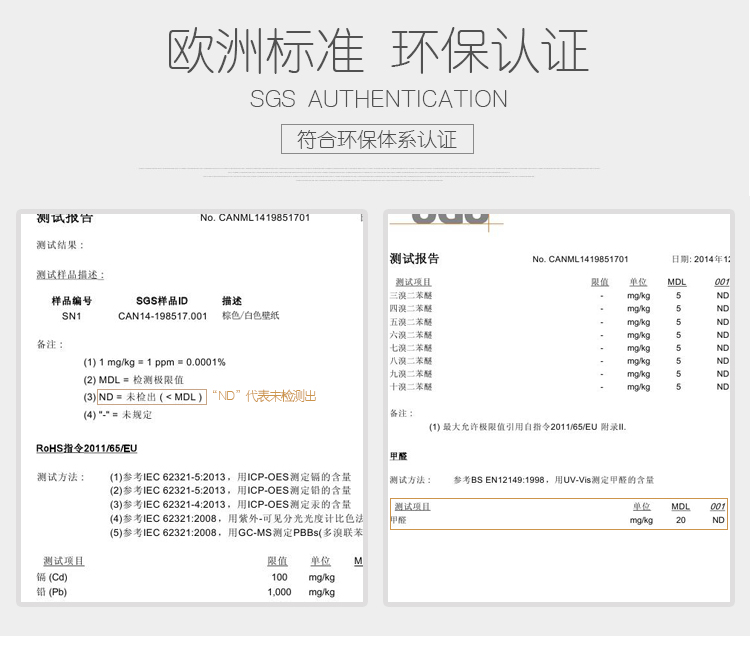750x648 pixels.
Task: Click the method line 参考BS EN12149:1998
Action: click(x=553, y=480)
